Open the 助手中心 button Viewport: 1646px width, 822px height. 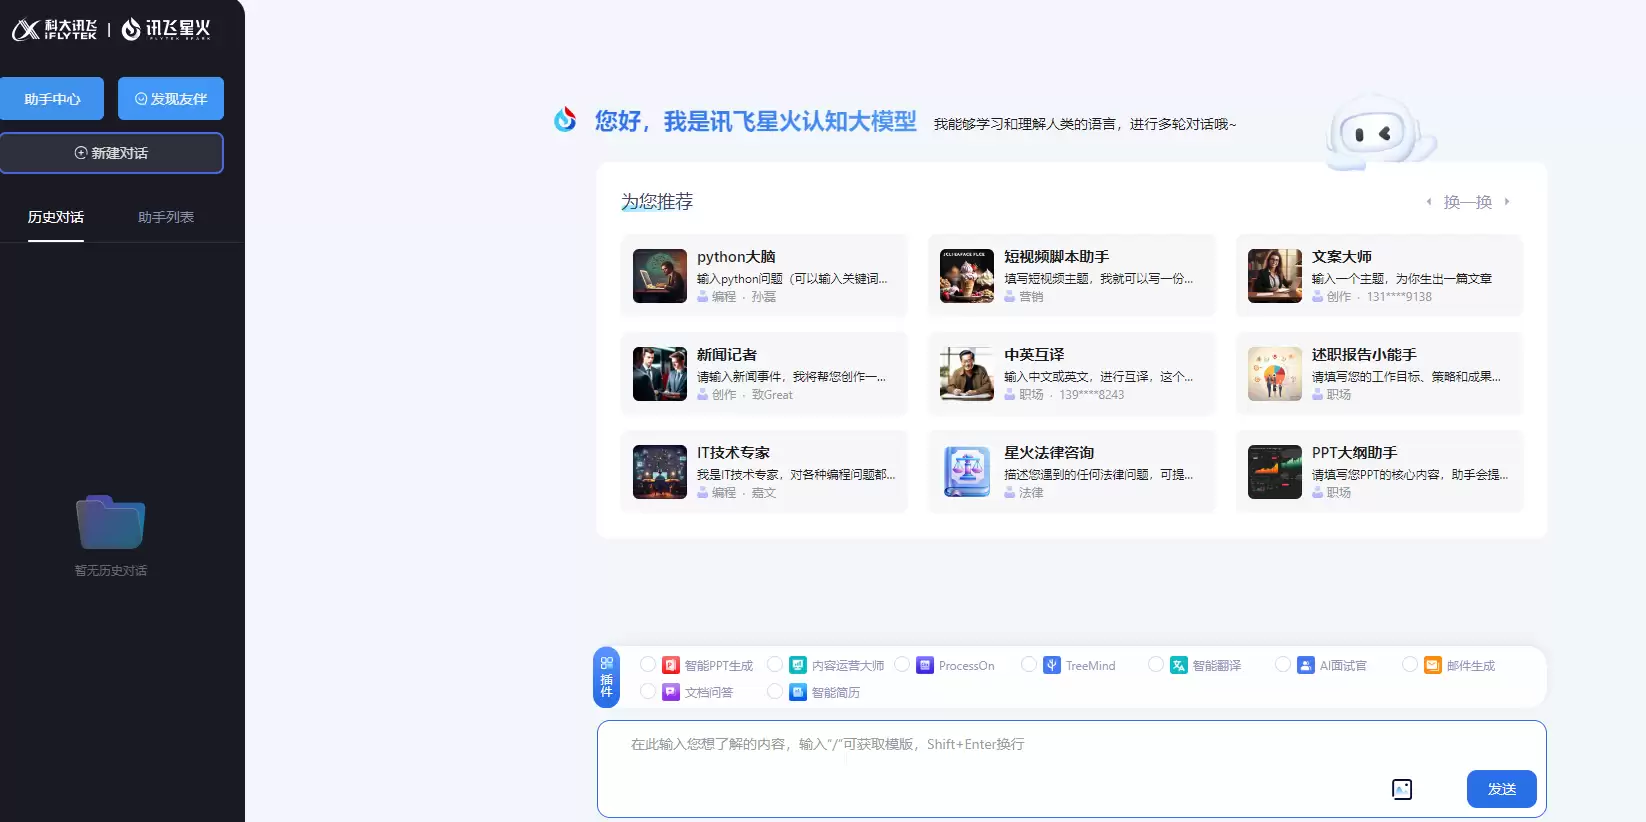click(x=52, y=99)
